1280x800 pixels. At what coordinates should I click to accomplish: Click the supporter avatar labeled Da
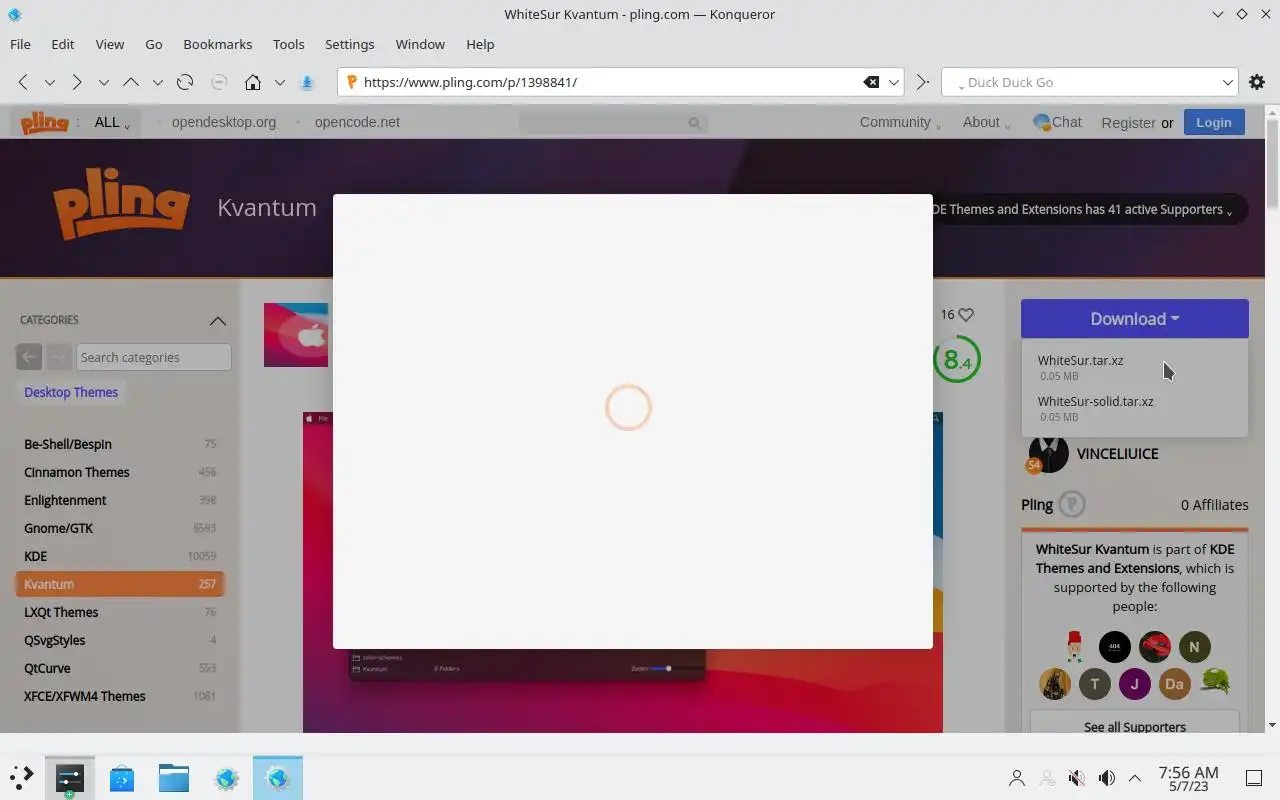[x=1174, y=684]
